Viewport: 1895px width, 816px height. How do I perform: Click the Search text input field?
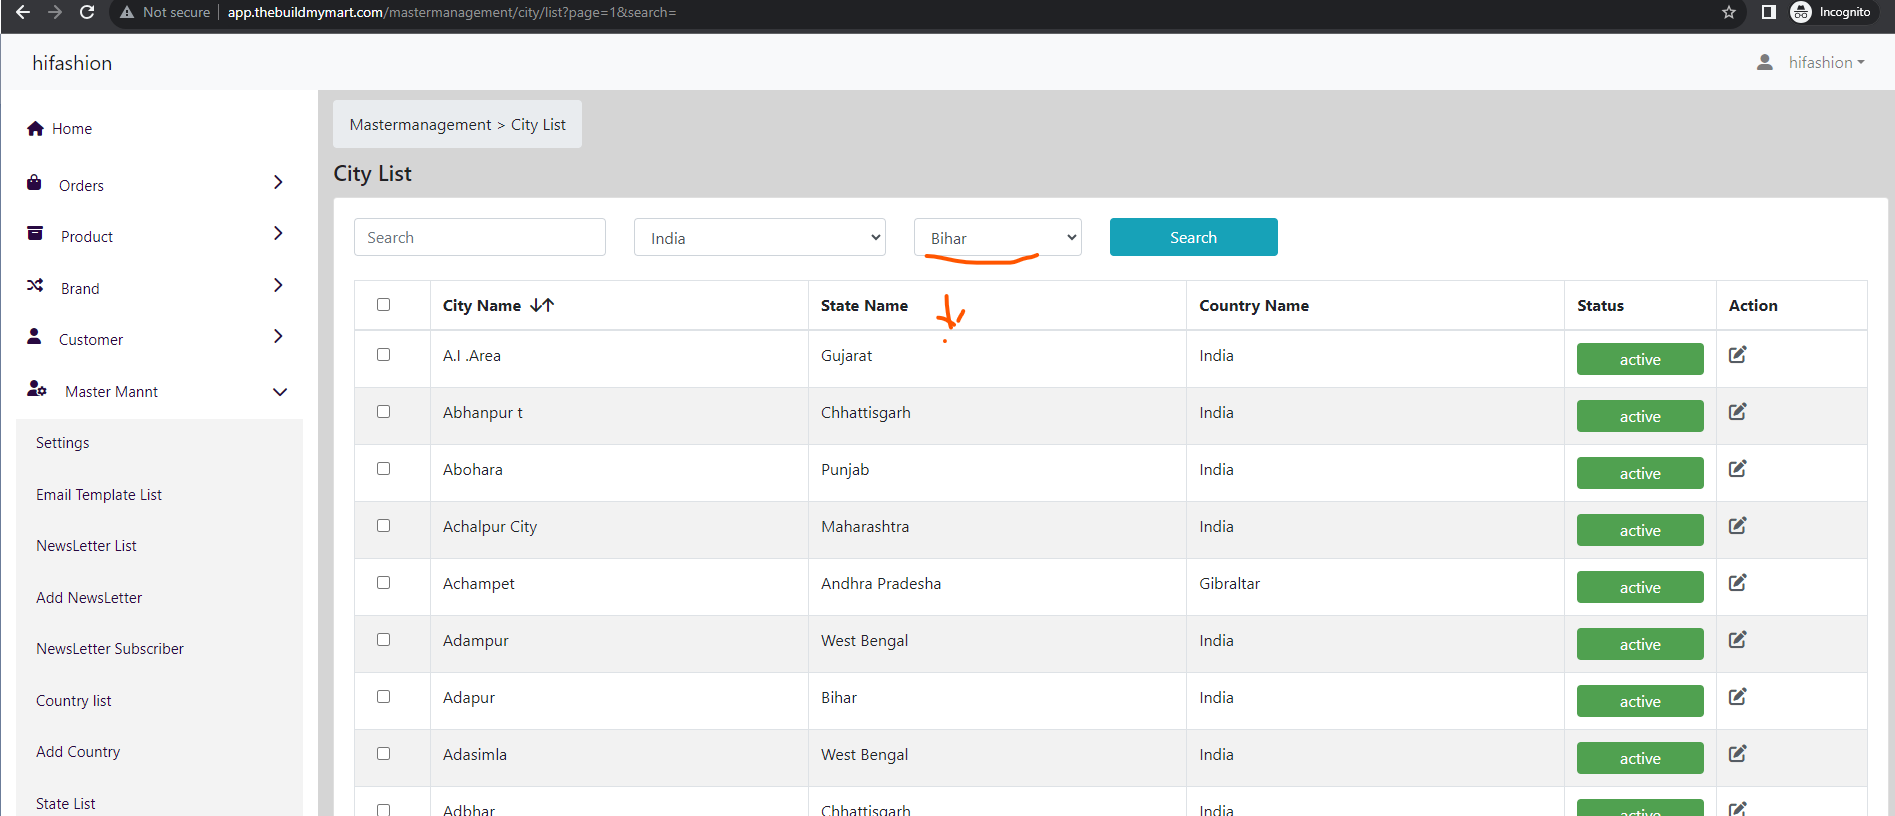[480, 237]
